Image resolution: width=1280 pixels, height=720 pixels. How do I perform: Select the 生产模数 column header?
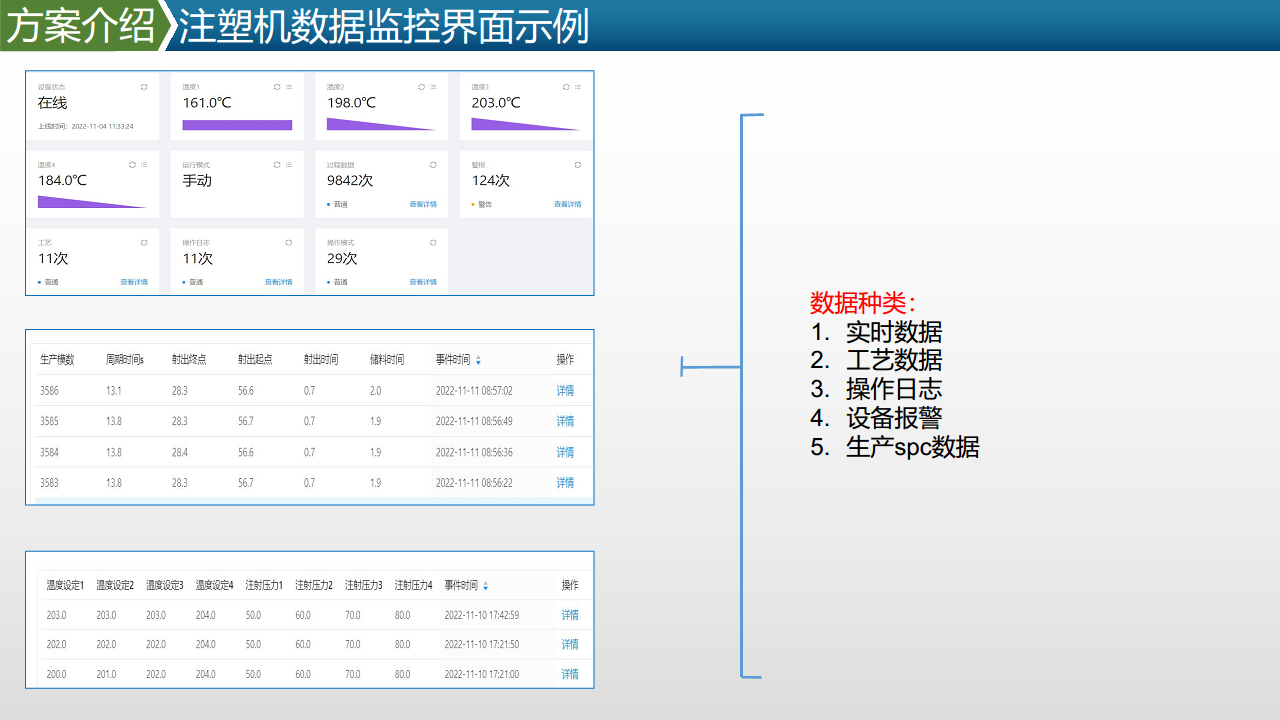[57, 360]
